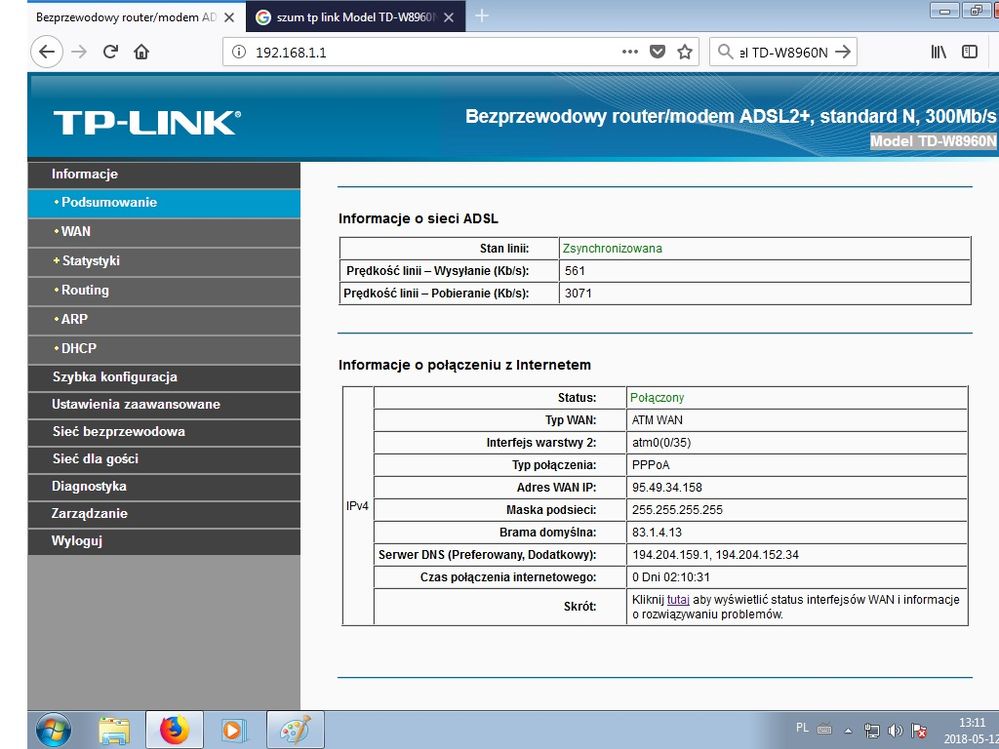Toggle the Firefox sidebar icon

tap(969, 52)
